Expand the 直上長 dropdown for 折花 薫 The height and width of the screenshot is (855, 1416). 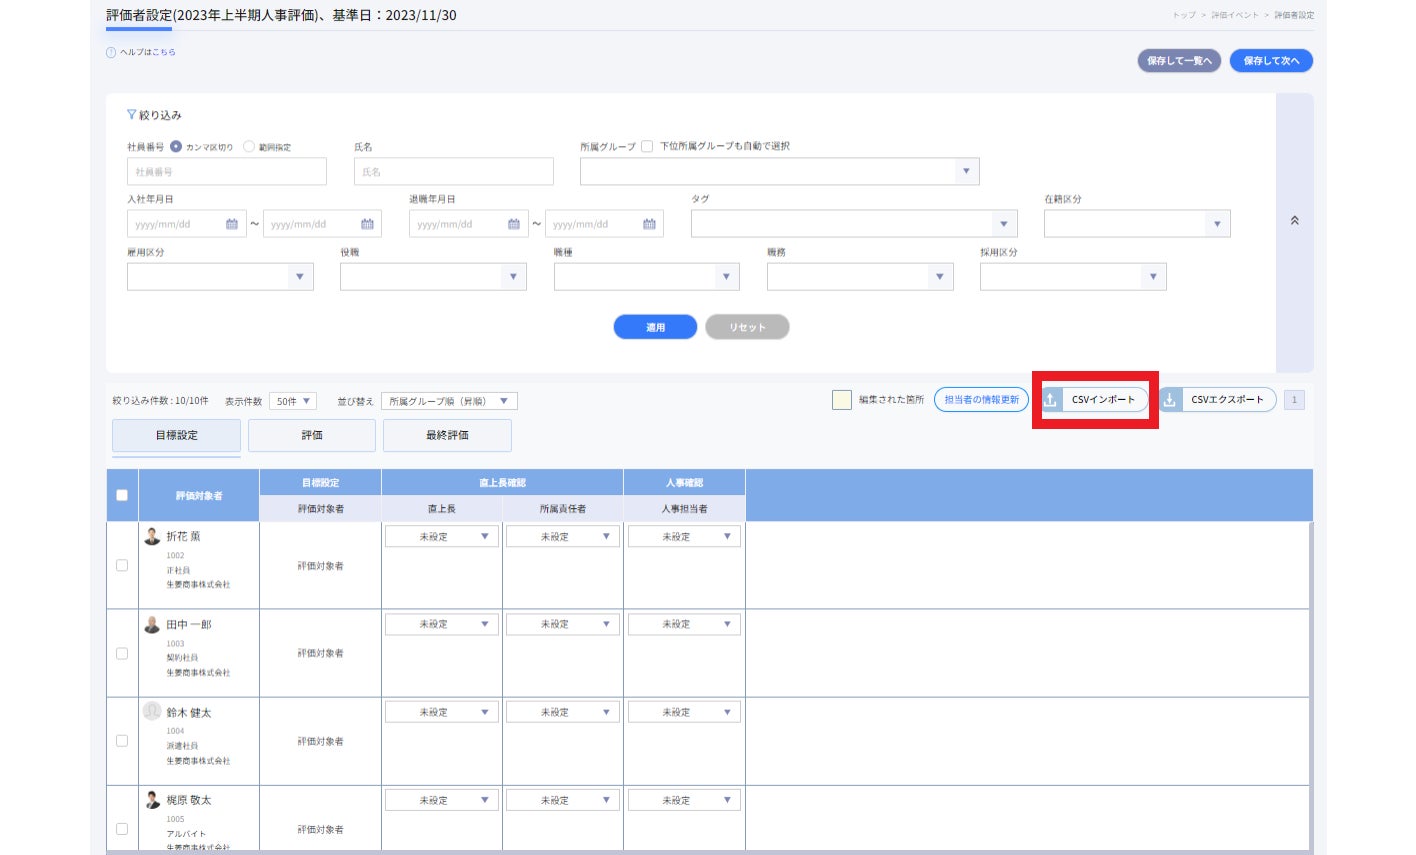click(x=441, y=537)
